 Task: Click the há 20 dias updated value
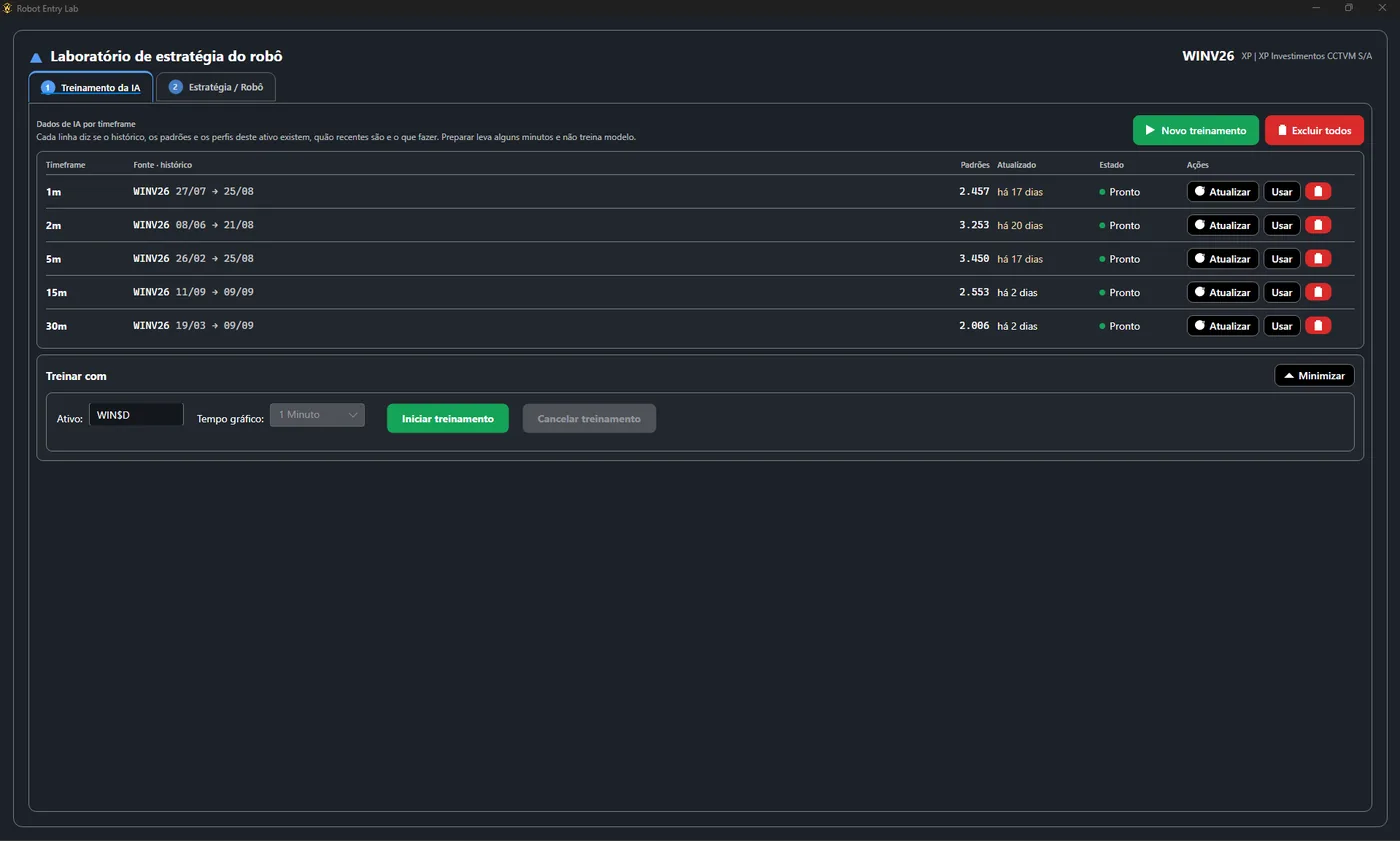tap(1020, 225)
